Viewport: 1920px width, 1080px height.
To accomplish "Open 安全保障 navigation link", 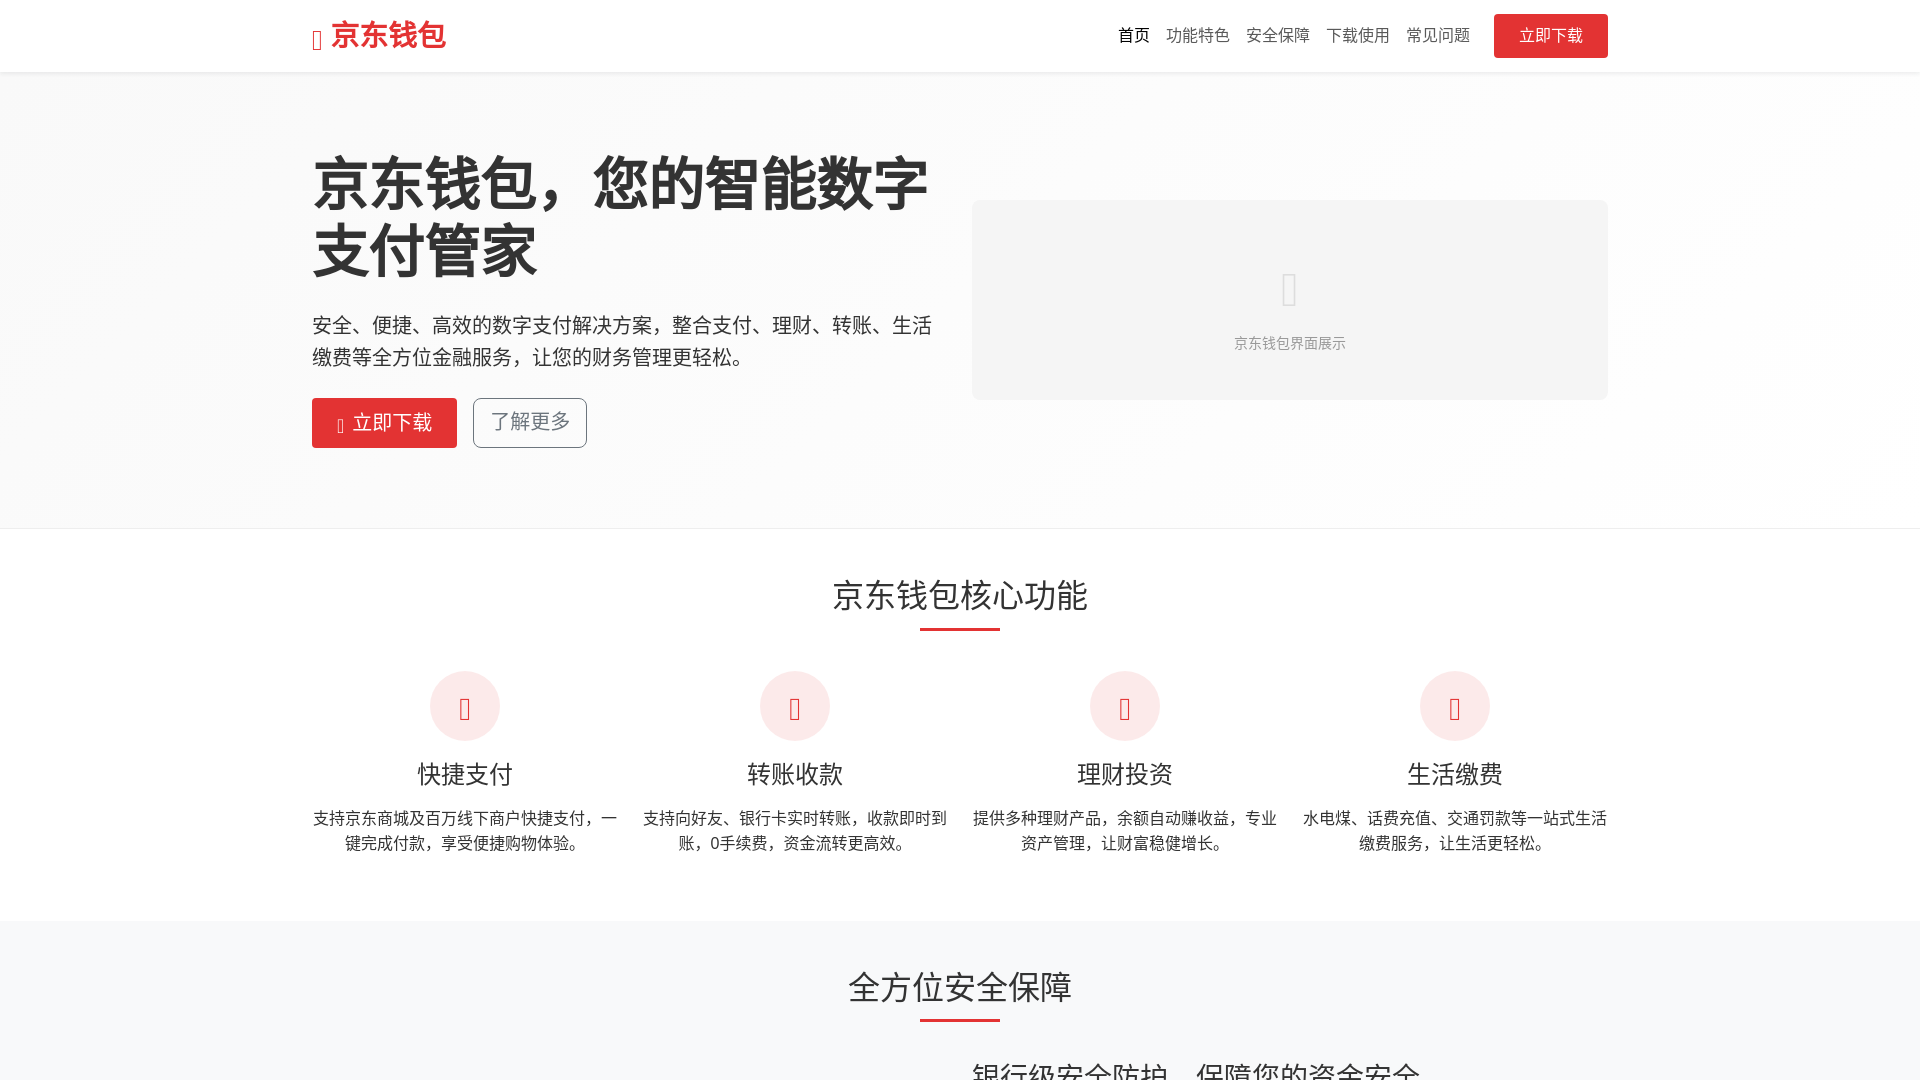I will (1278, 36).
